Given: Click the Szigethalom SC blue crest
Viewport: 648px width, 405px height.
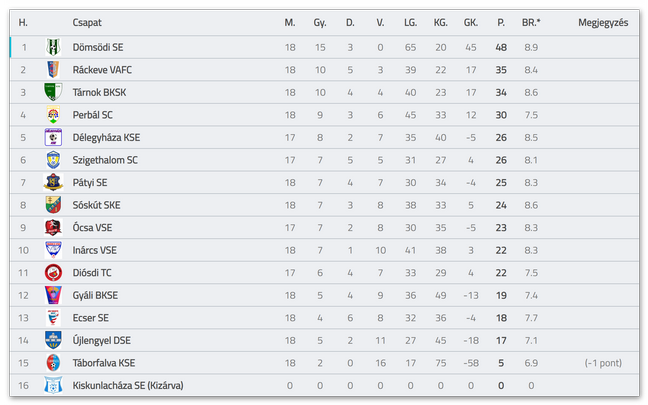Looking at the screenshot, I should [x=53, y=160].
